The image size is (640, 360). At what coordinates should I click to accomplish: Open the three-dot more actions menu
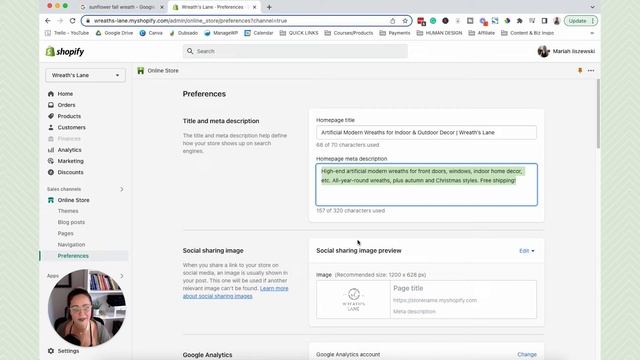pyautogui.click(x=591, y=71)
